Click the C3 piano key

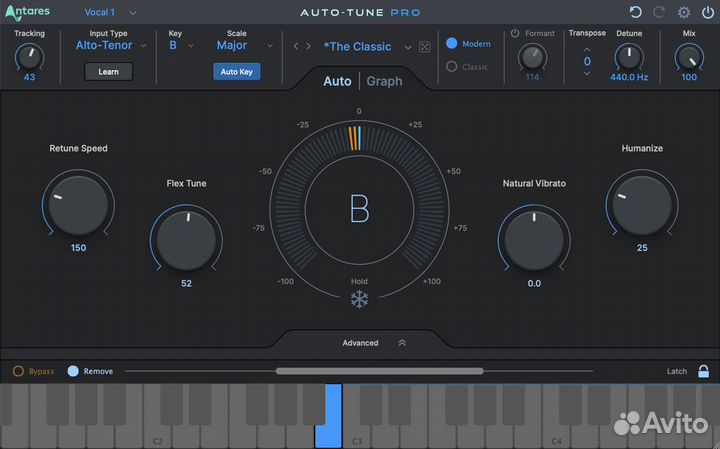tap(357, 435)
